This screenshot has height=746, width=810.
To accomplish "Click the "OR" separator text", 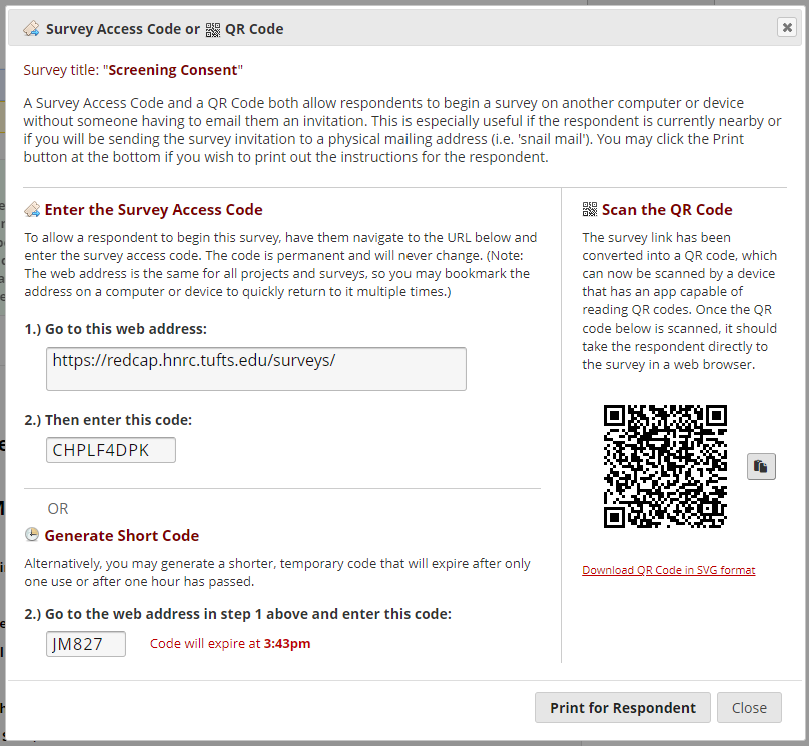I will (58, 509).
